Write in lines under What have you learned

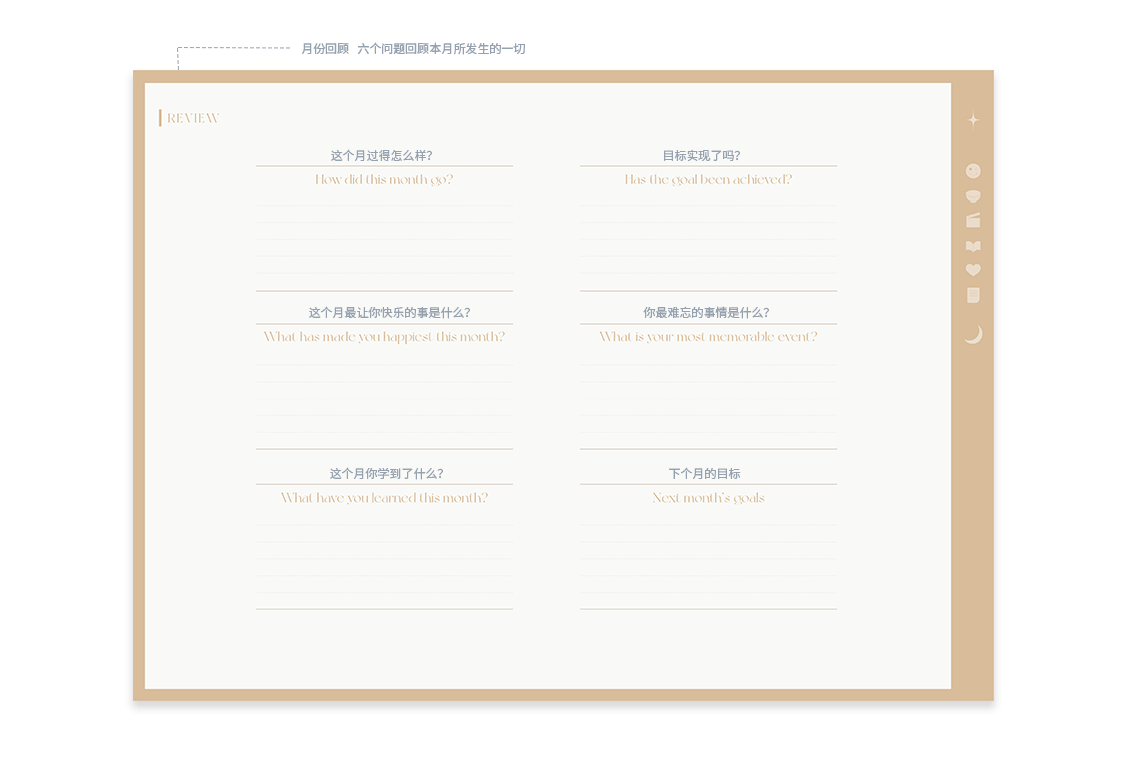coord(385,559)
